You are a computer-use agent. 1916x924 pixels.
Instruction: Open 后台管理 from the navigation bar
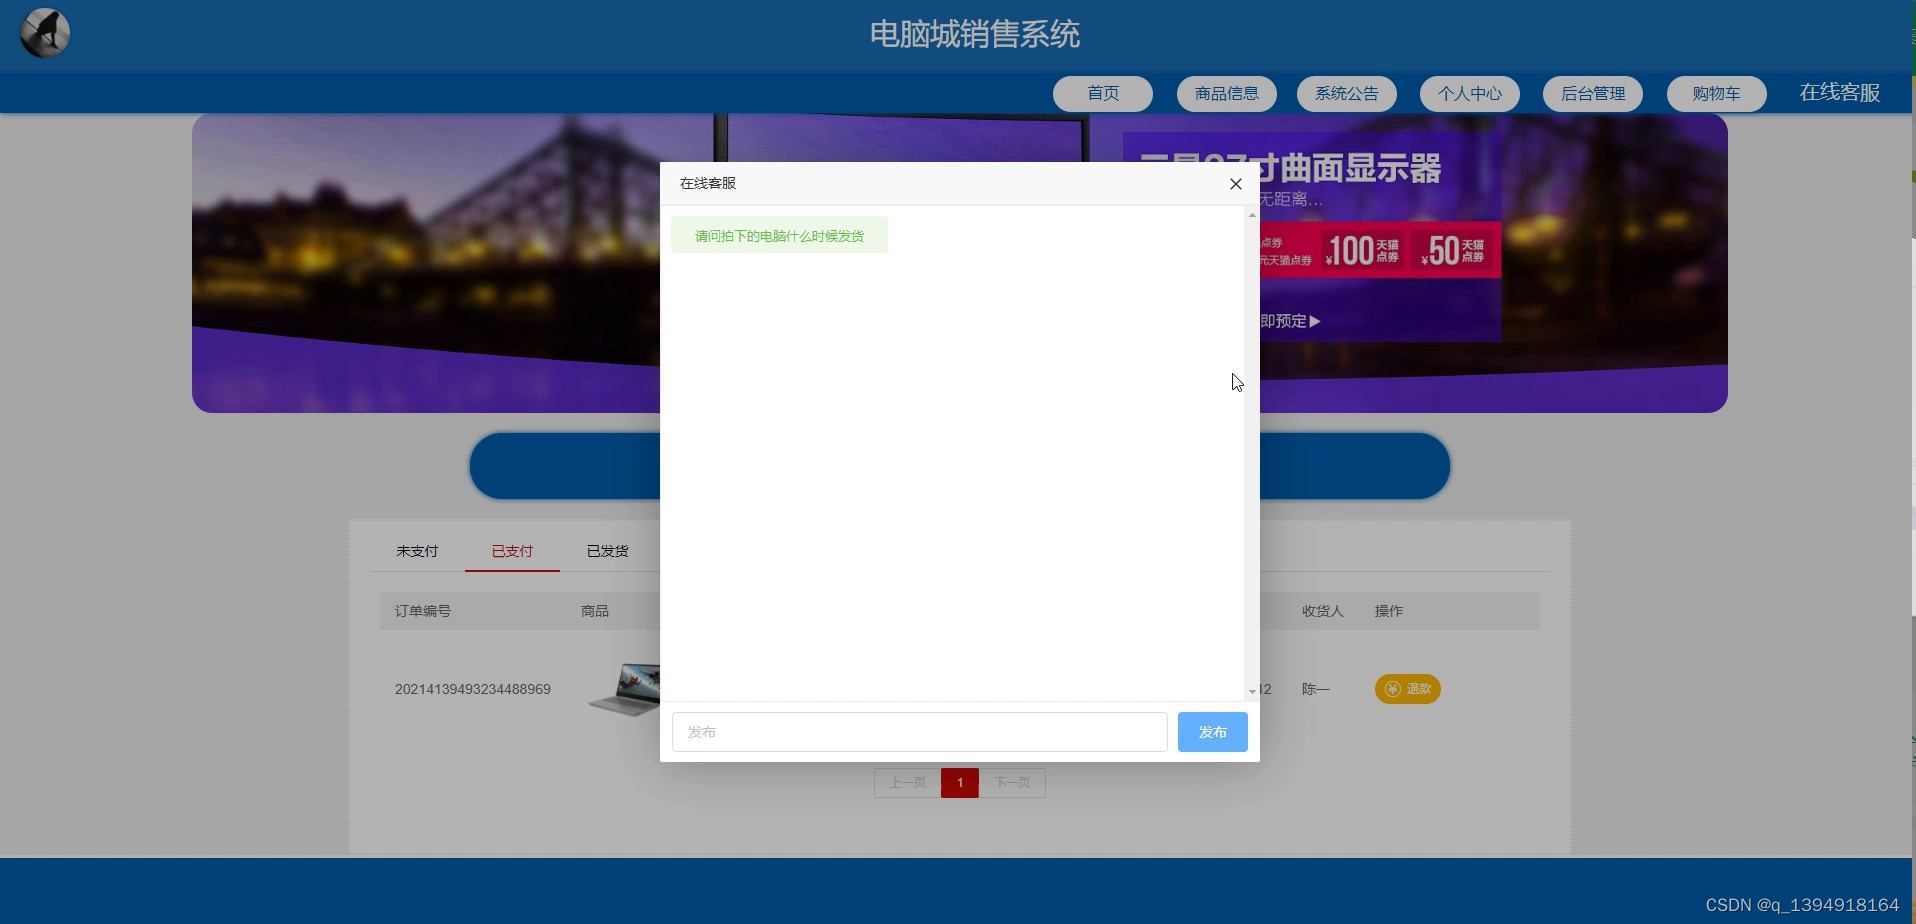click(1593, 94)
